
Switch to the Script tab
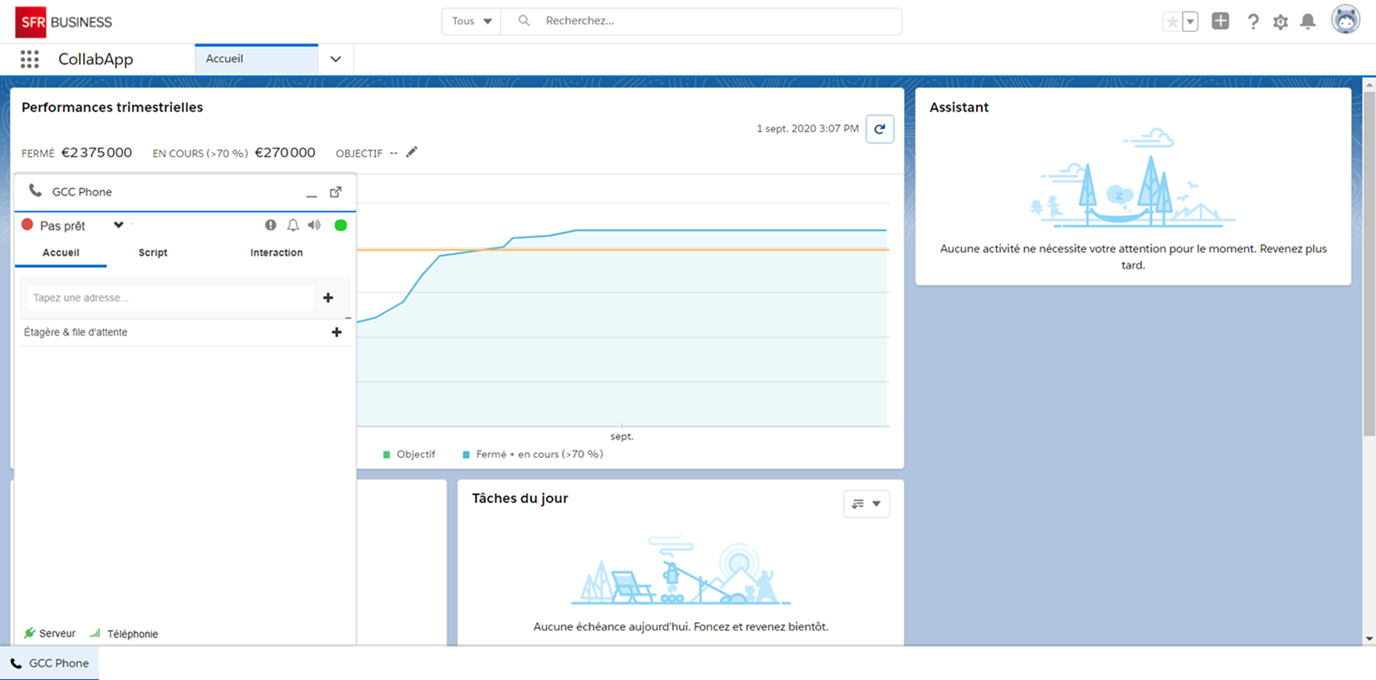click(x=153, y=253)
